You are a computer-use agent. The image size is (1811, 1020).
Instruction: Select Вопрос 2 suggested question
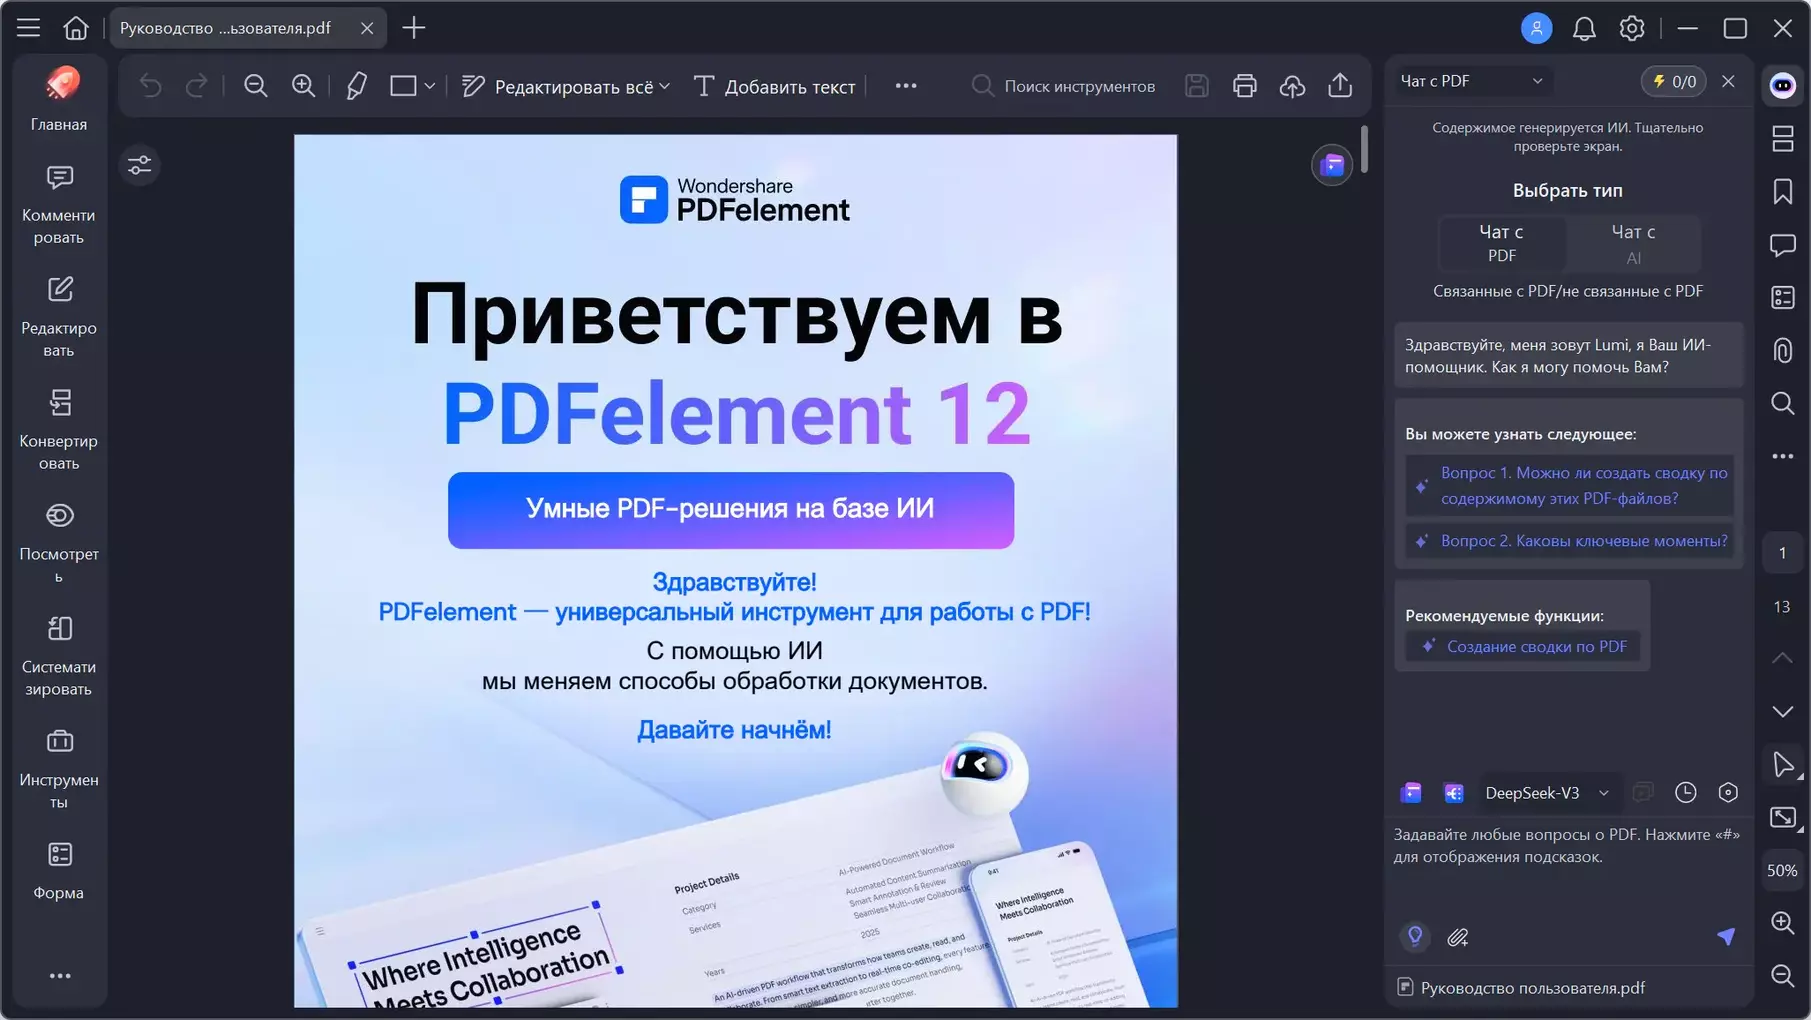1583,541
